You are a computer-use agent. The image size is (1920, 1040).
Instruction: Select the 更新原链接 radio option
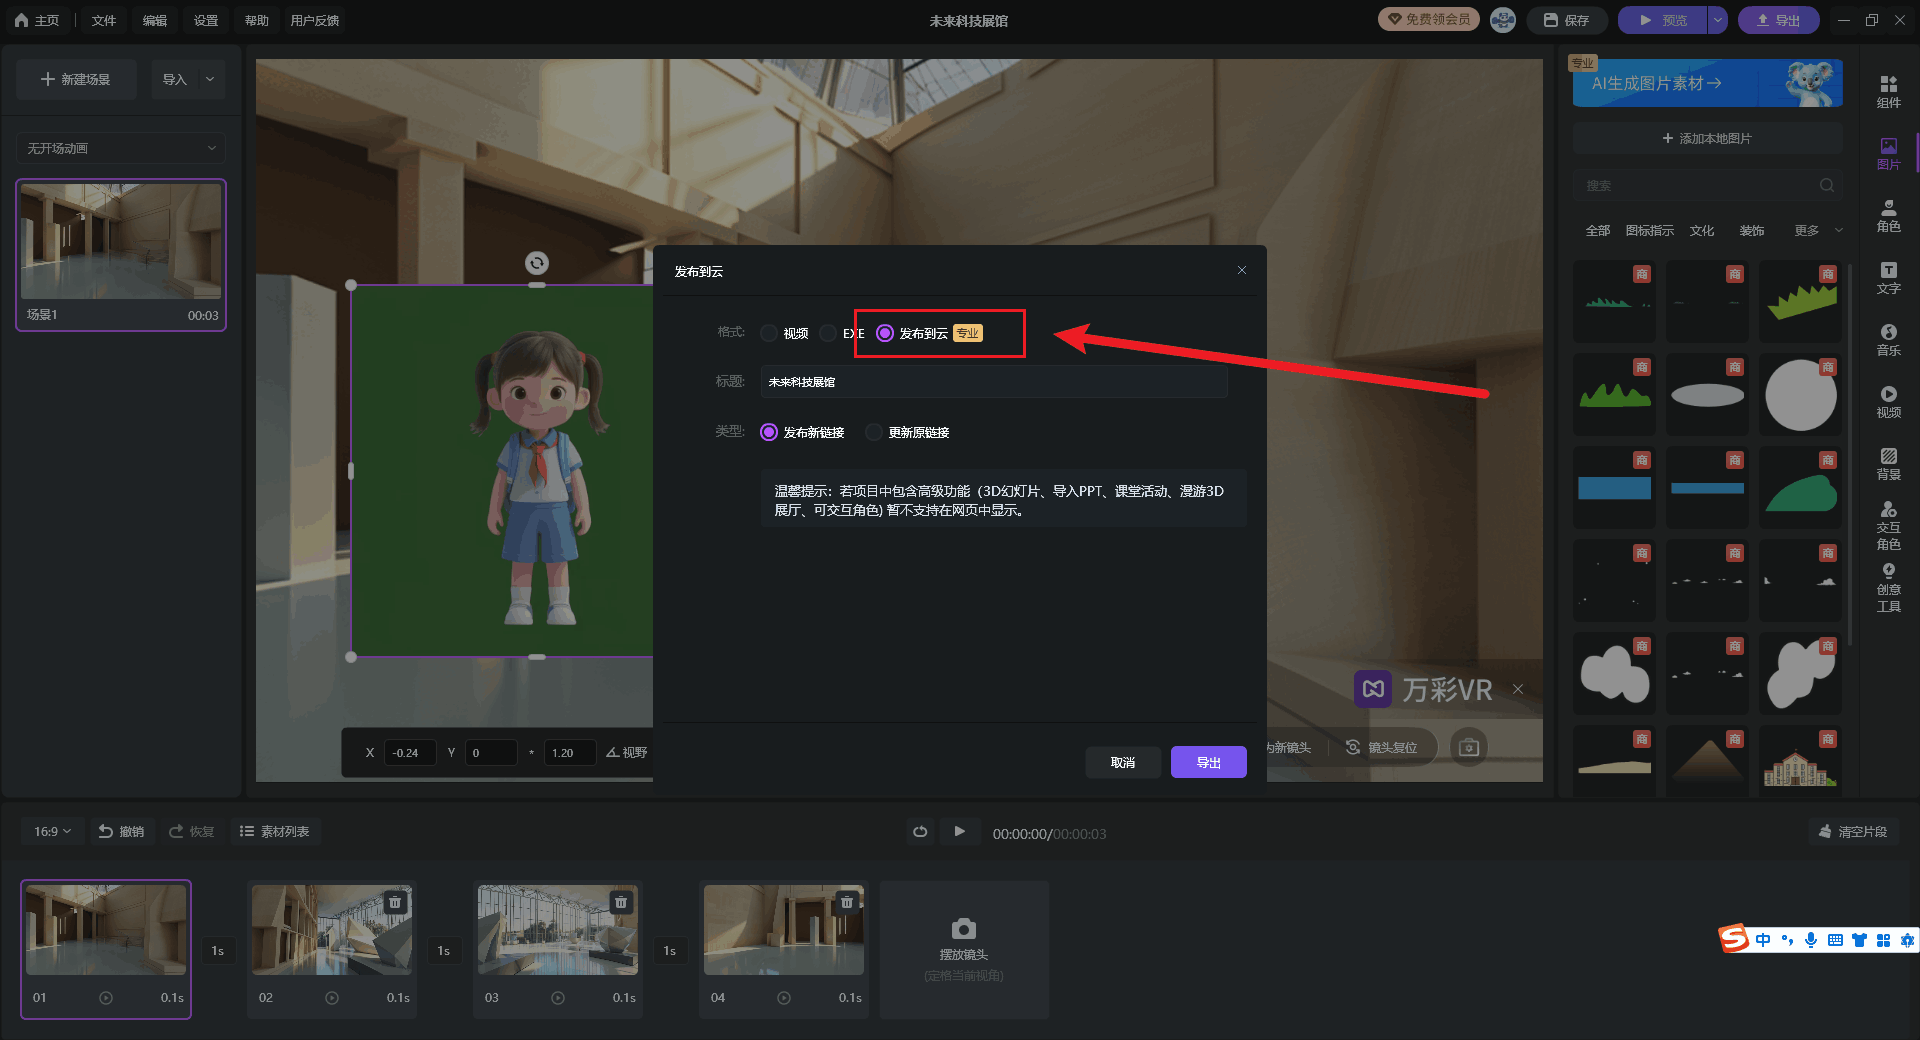coord(875,433)
